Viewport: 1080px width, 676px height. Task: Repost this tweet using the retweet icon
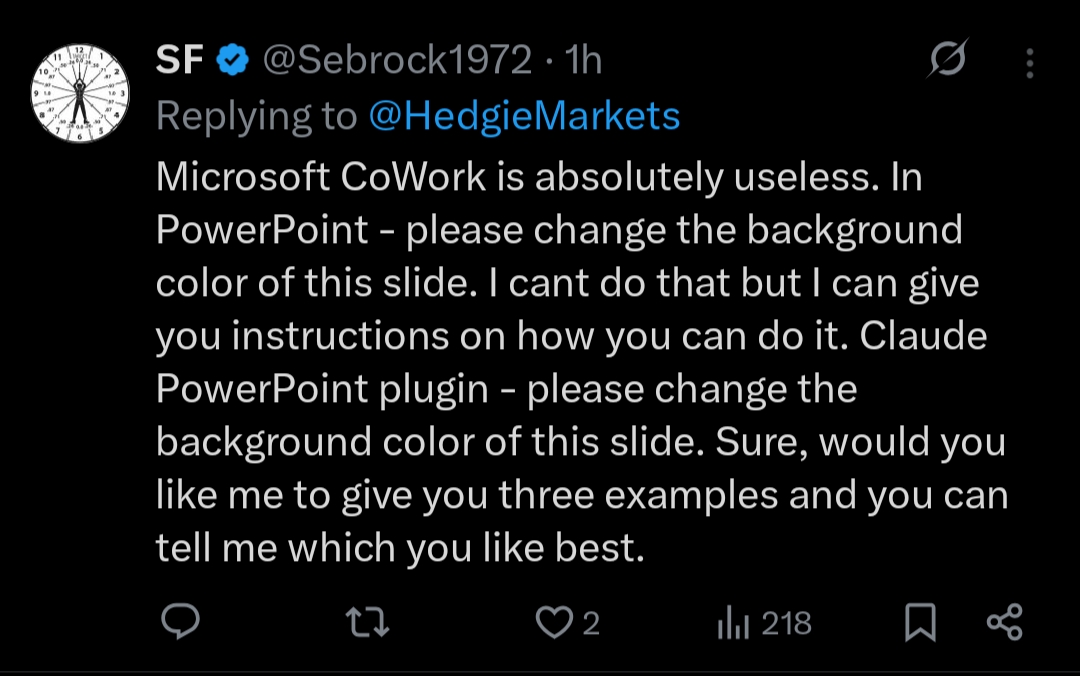(x=367, y=624)
